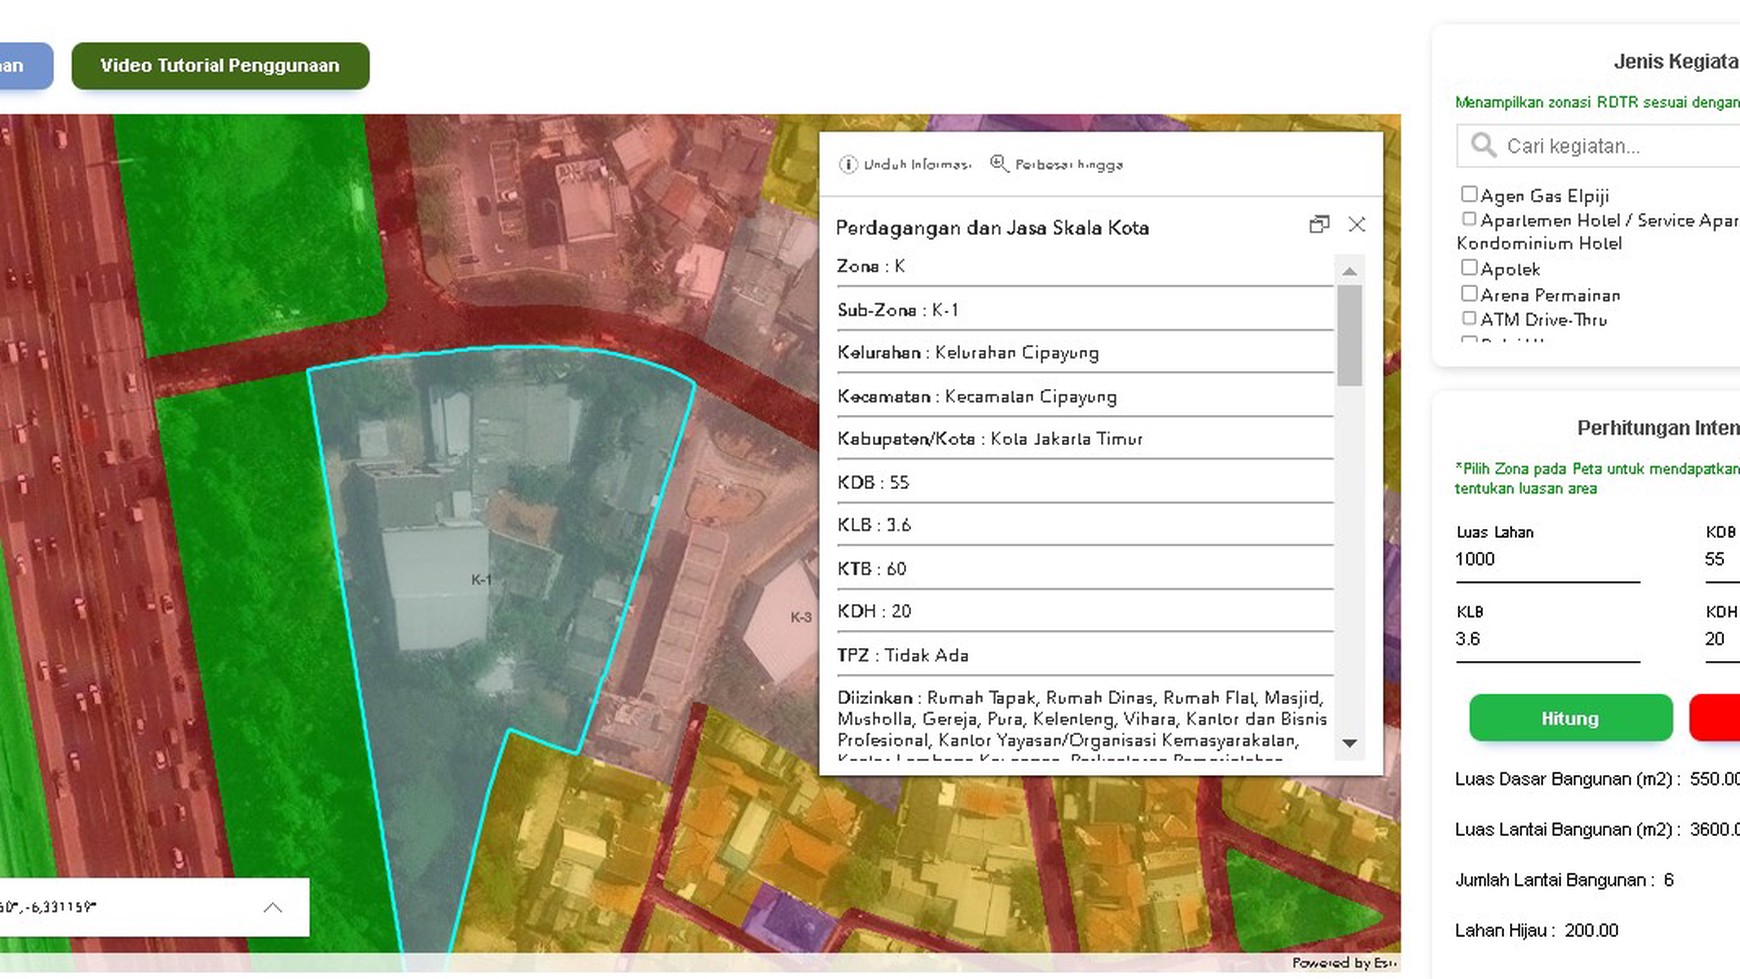
Task: Click the blue button left of Video Tutorial
Action: 25,66
